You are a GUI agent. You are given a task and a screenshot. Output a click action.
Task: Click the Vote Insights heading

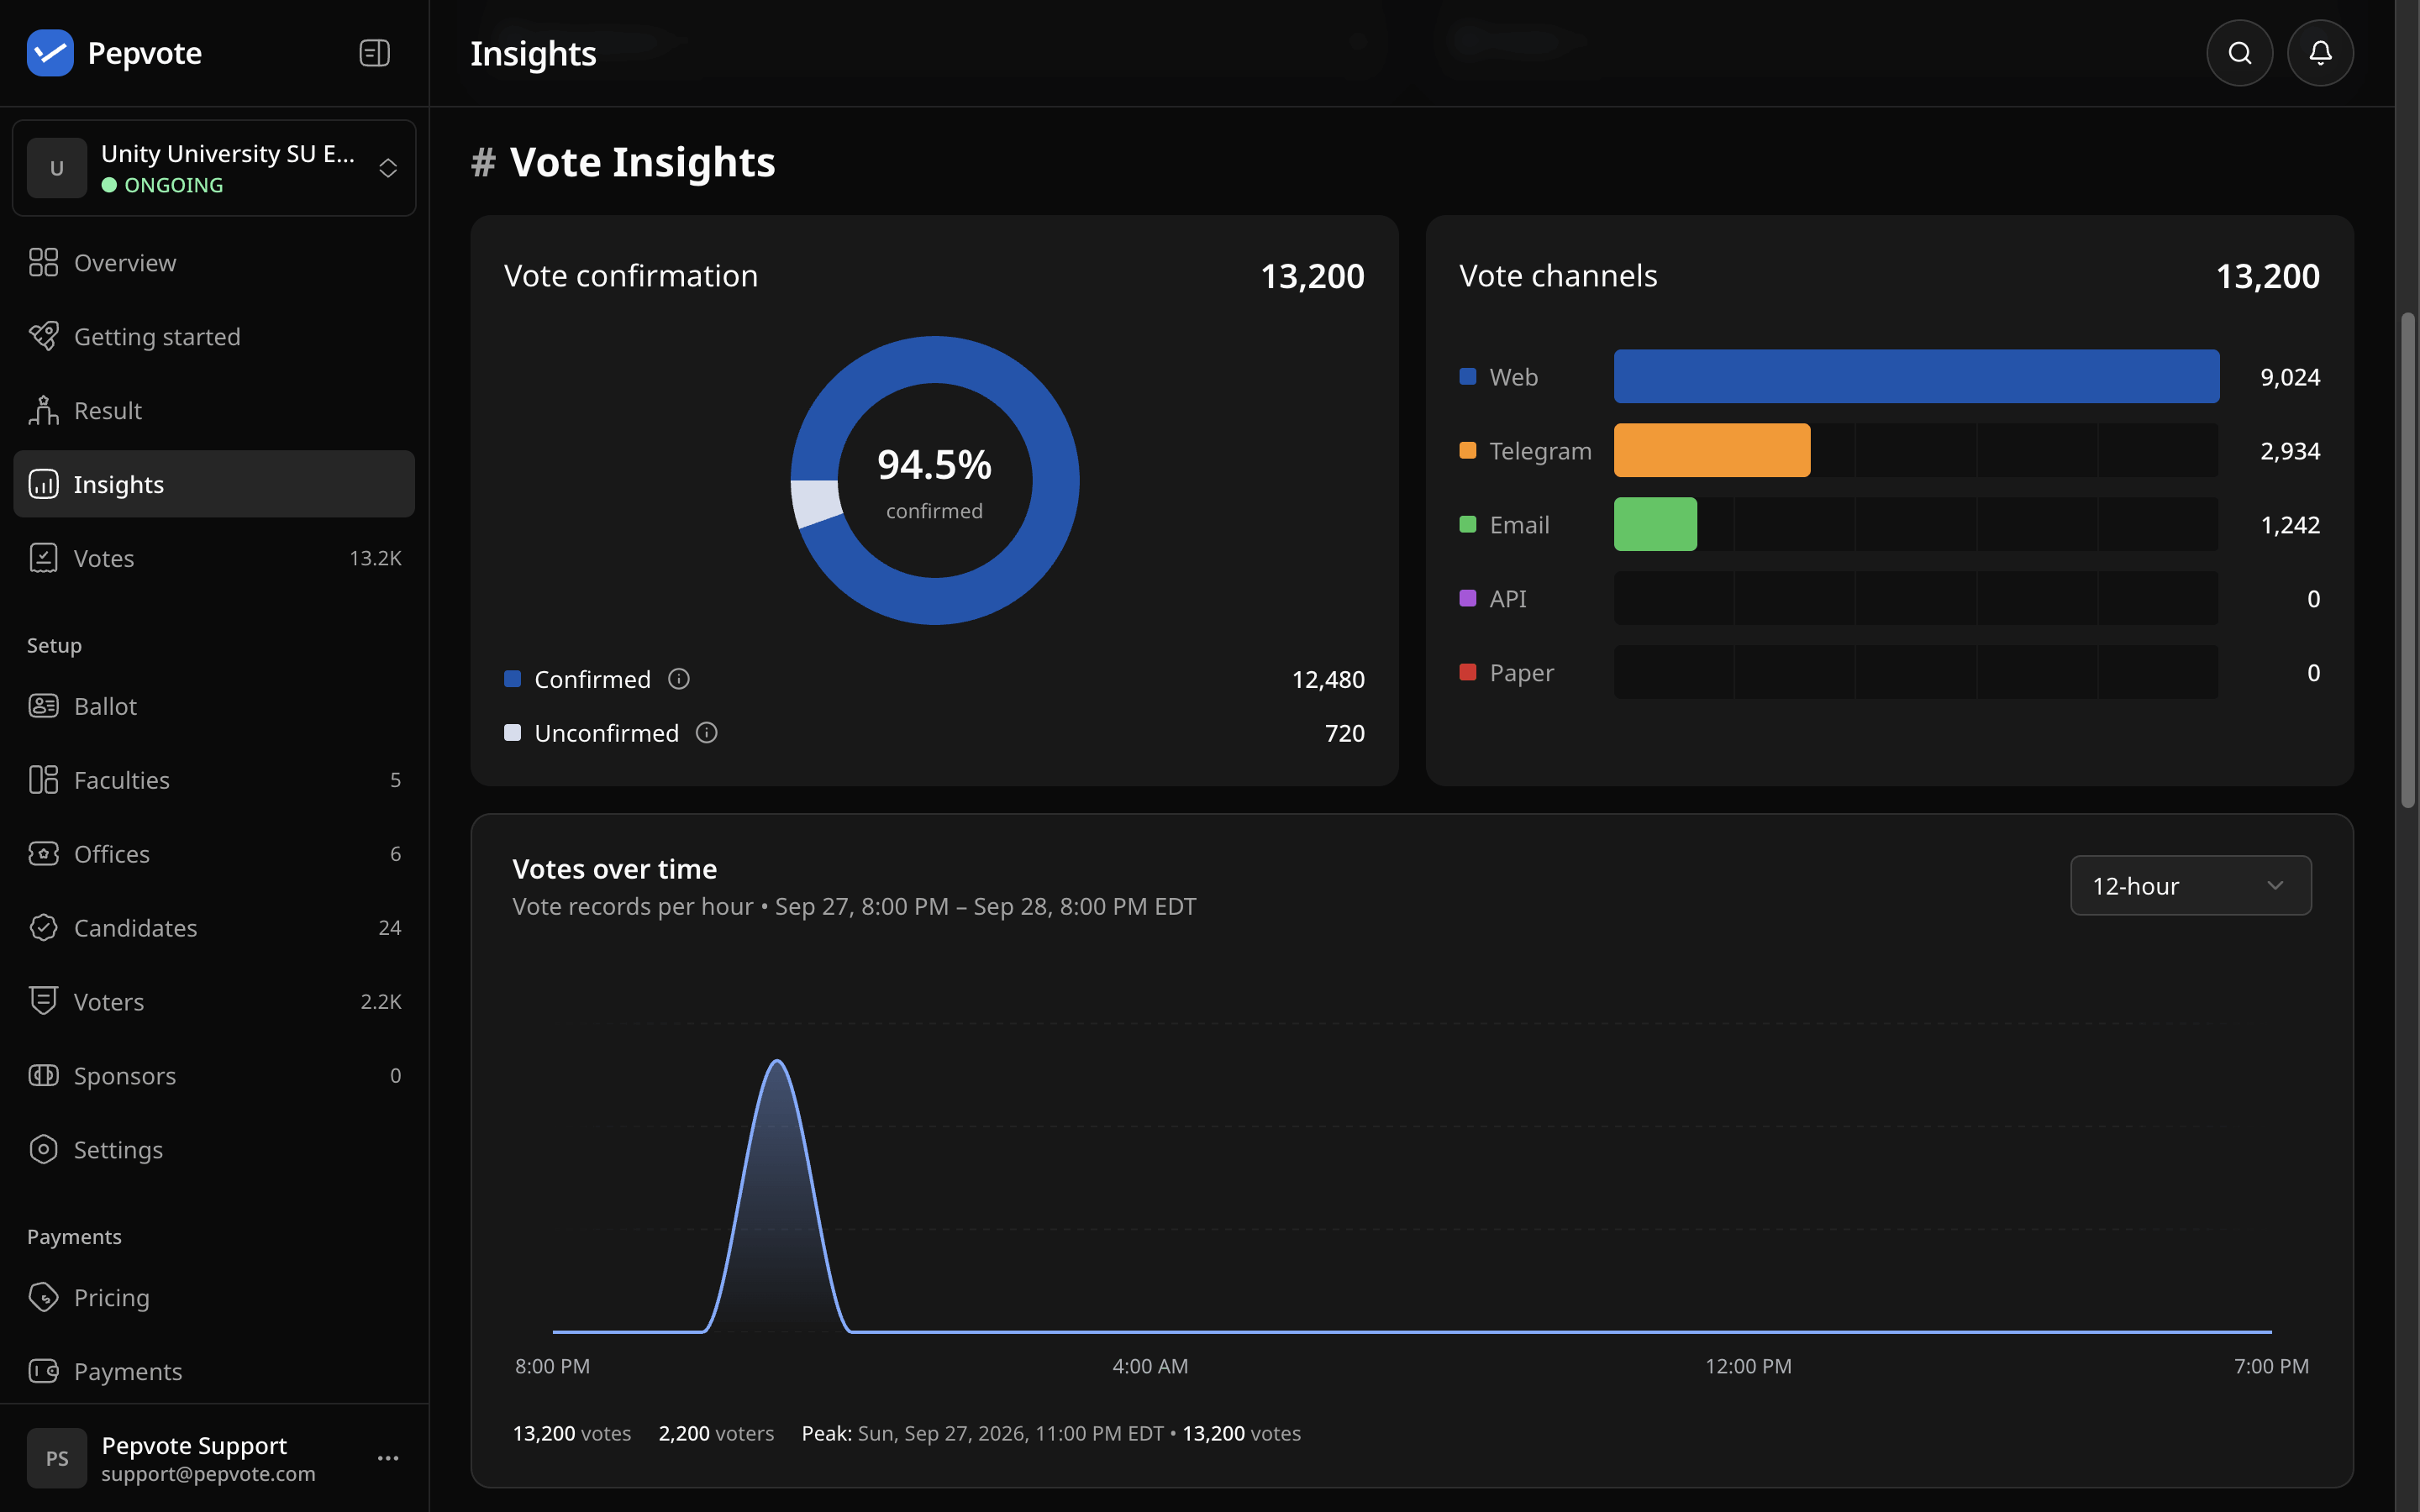point(642,162)
